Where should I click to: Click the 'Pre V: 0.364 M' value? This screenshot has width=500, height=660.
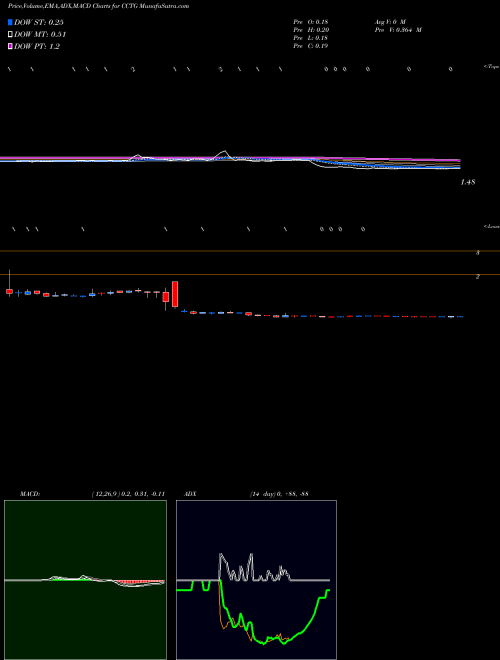pyautogui.click(x=398, y=30)
